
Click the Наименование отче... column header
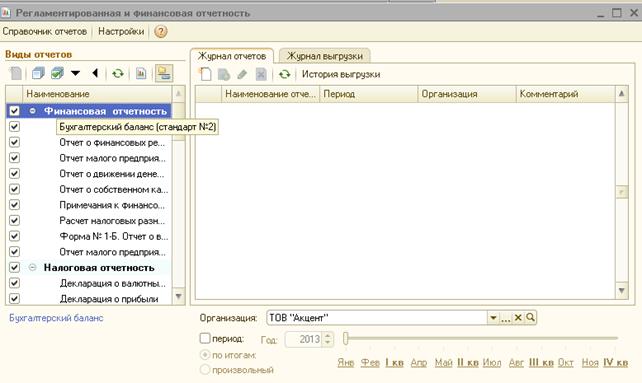coord(270,94)
